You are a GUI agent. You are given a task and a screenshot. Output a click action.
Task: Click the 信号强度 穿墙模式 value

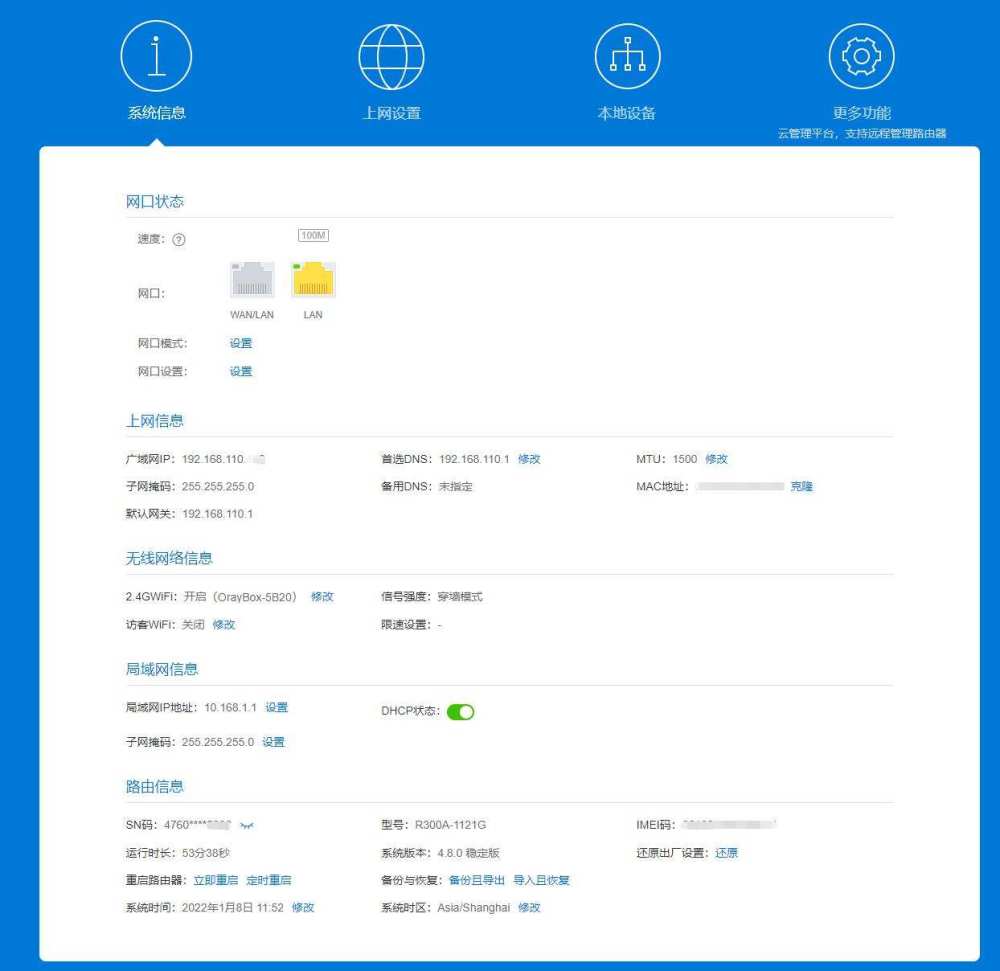click(x=460, y=597)
